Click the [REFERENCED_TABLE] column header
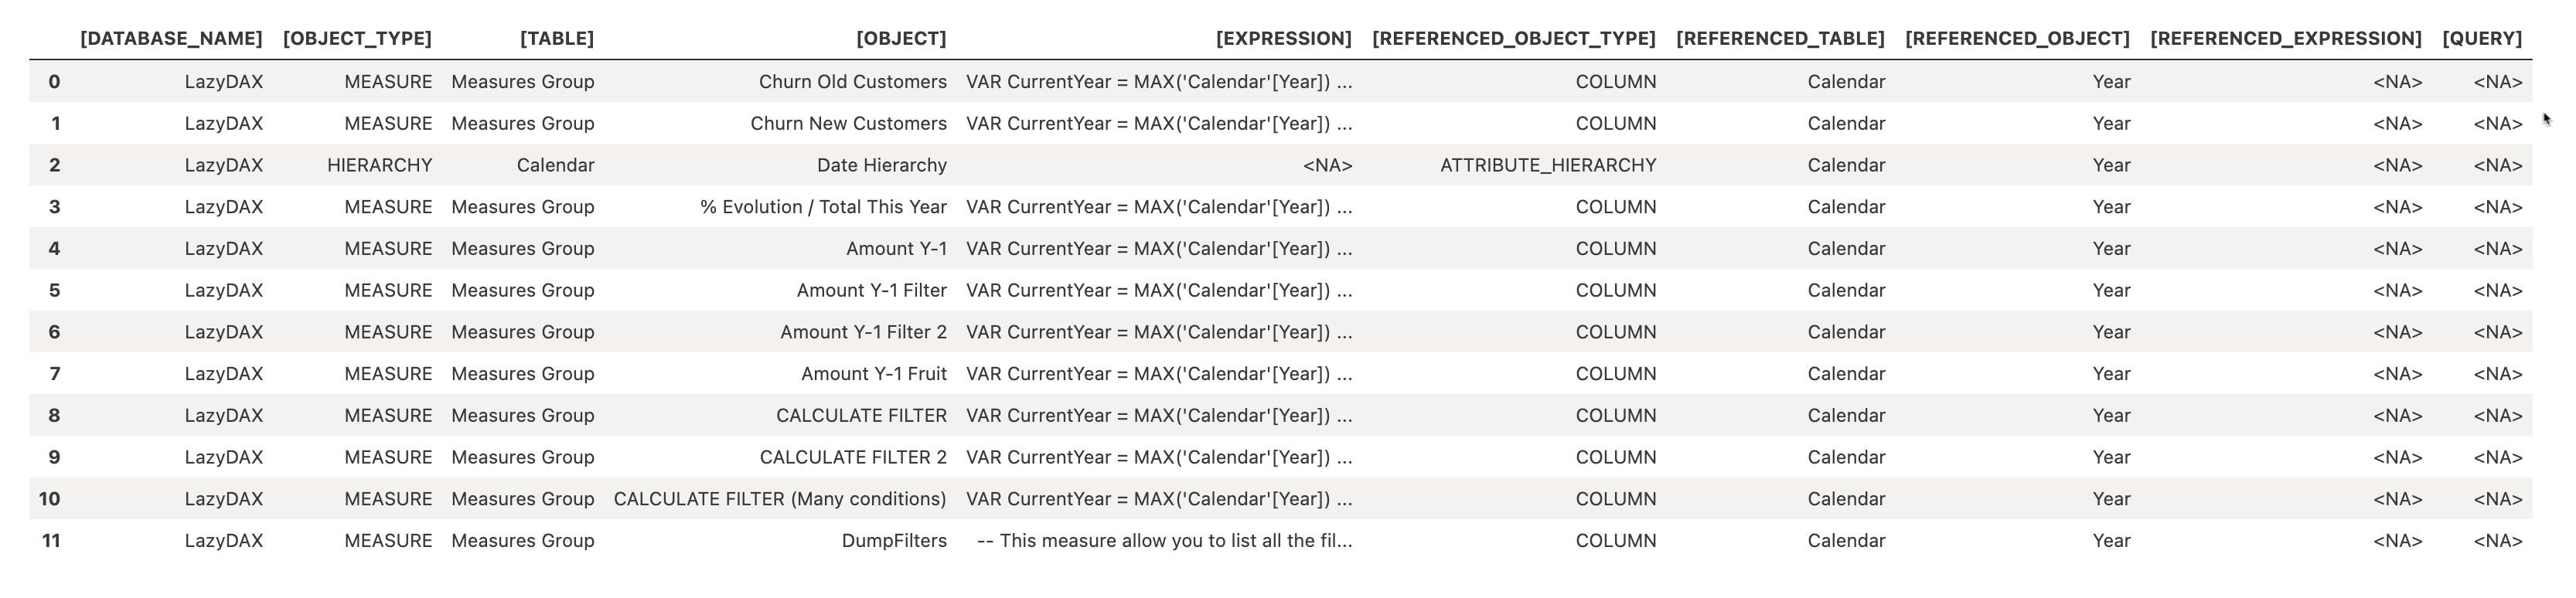This screenshot has height=598, width=2576. tap(1780, 38)
